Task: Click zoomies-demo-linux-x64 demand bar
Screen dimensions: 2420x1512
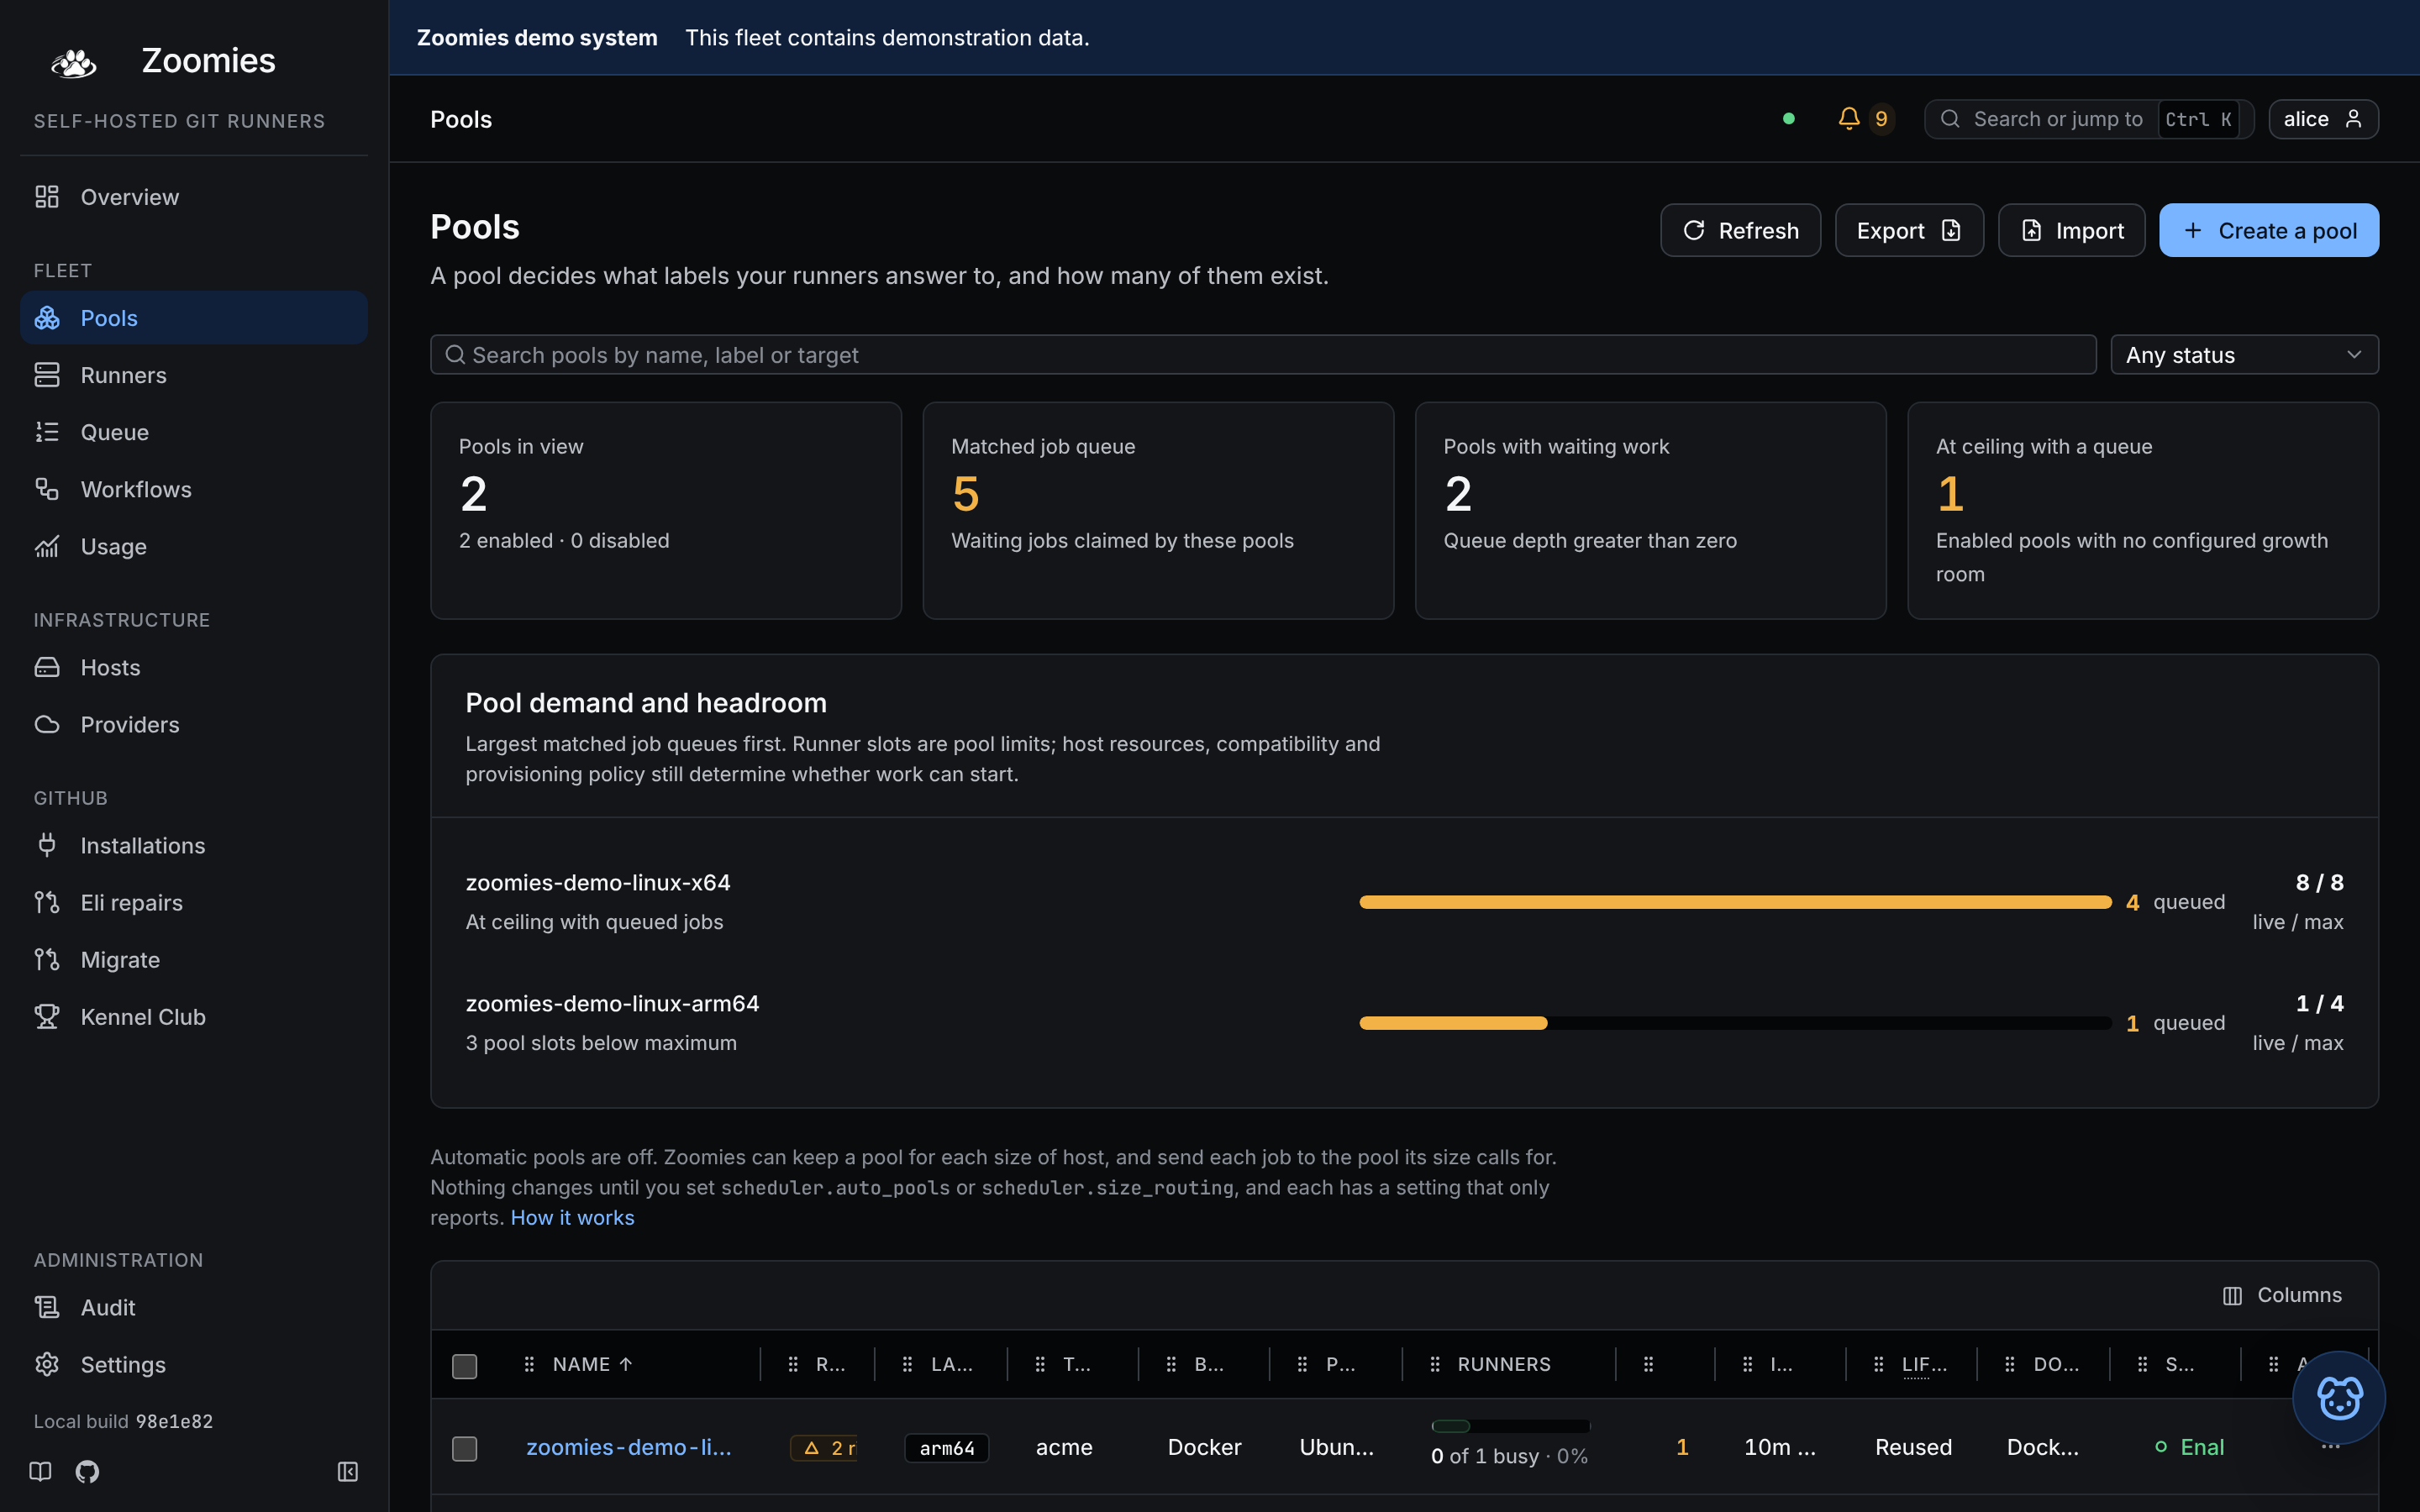Action: (x=1735, y=902)
